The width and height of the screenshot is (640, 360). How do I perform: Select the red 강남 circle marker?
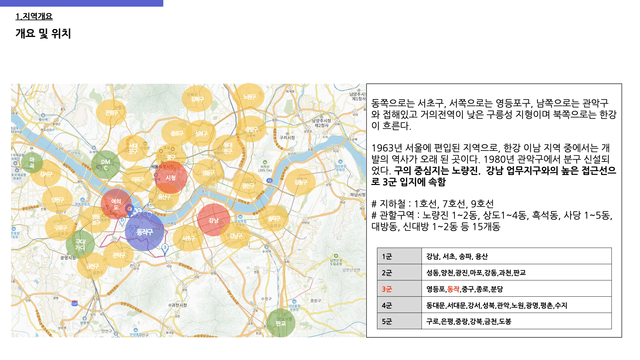click(x=213, y=220)
